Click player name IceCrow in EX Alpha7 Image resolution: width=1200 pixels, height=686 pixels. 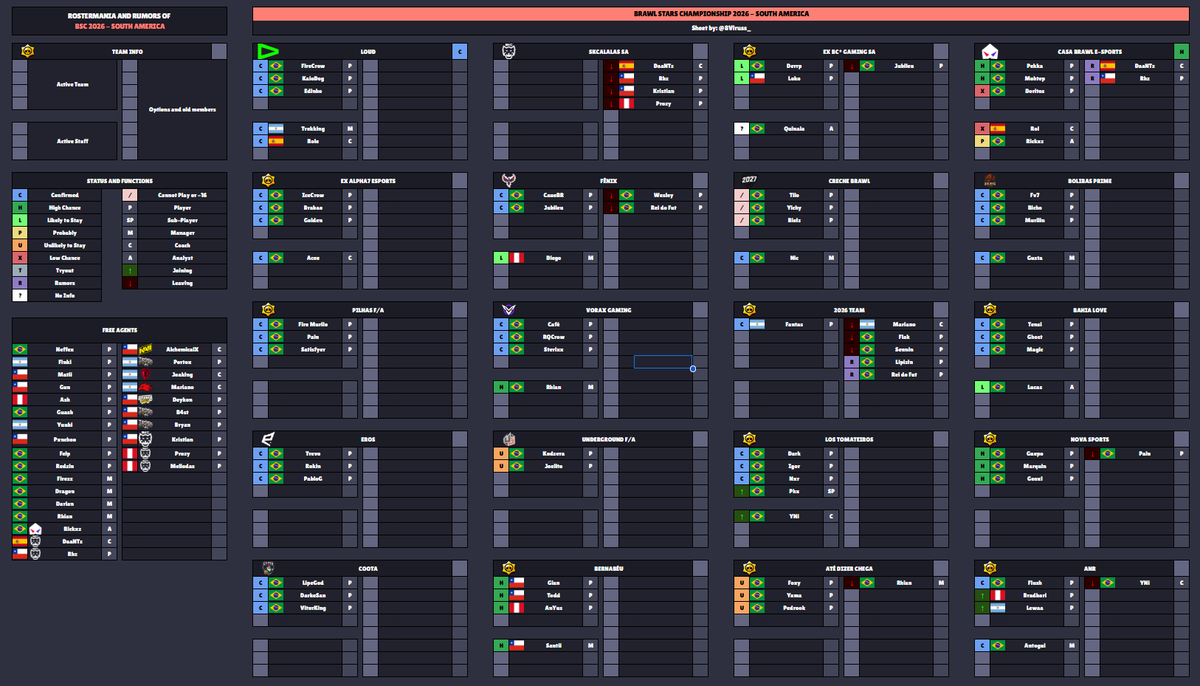313,194
